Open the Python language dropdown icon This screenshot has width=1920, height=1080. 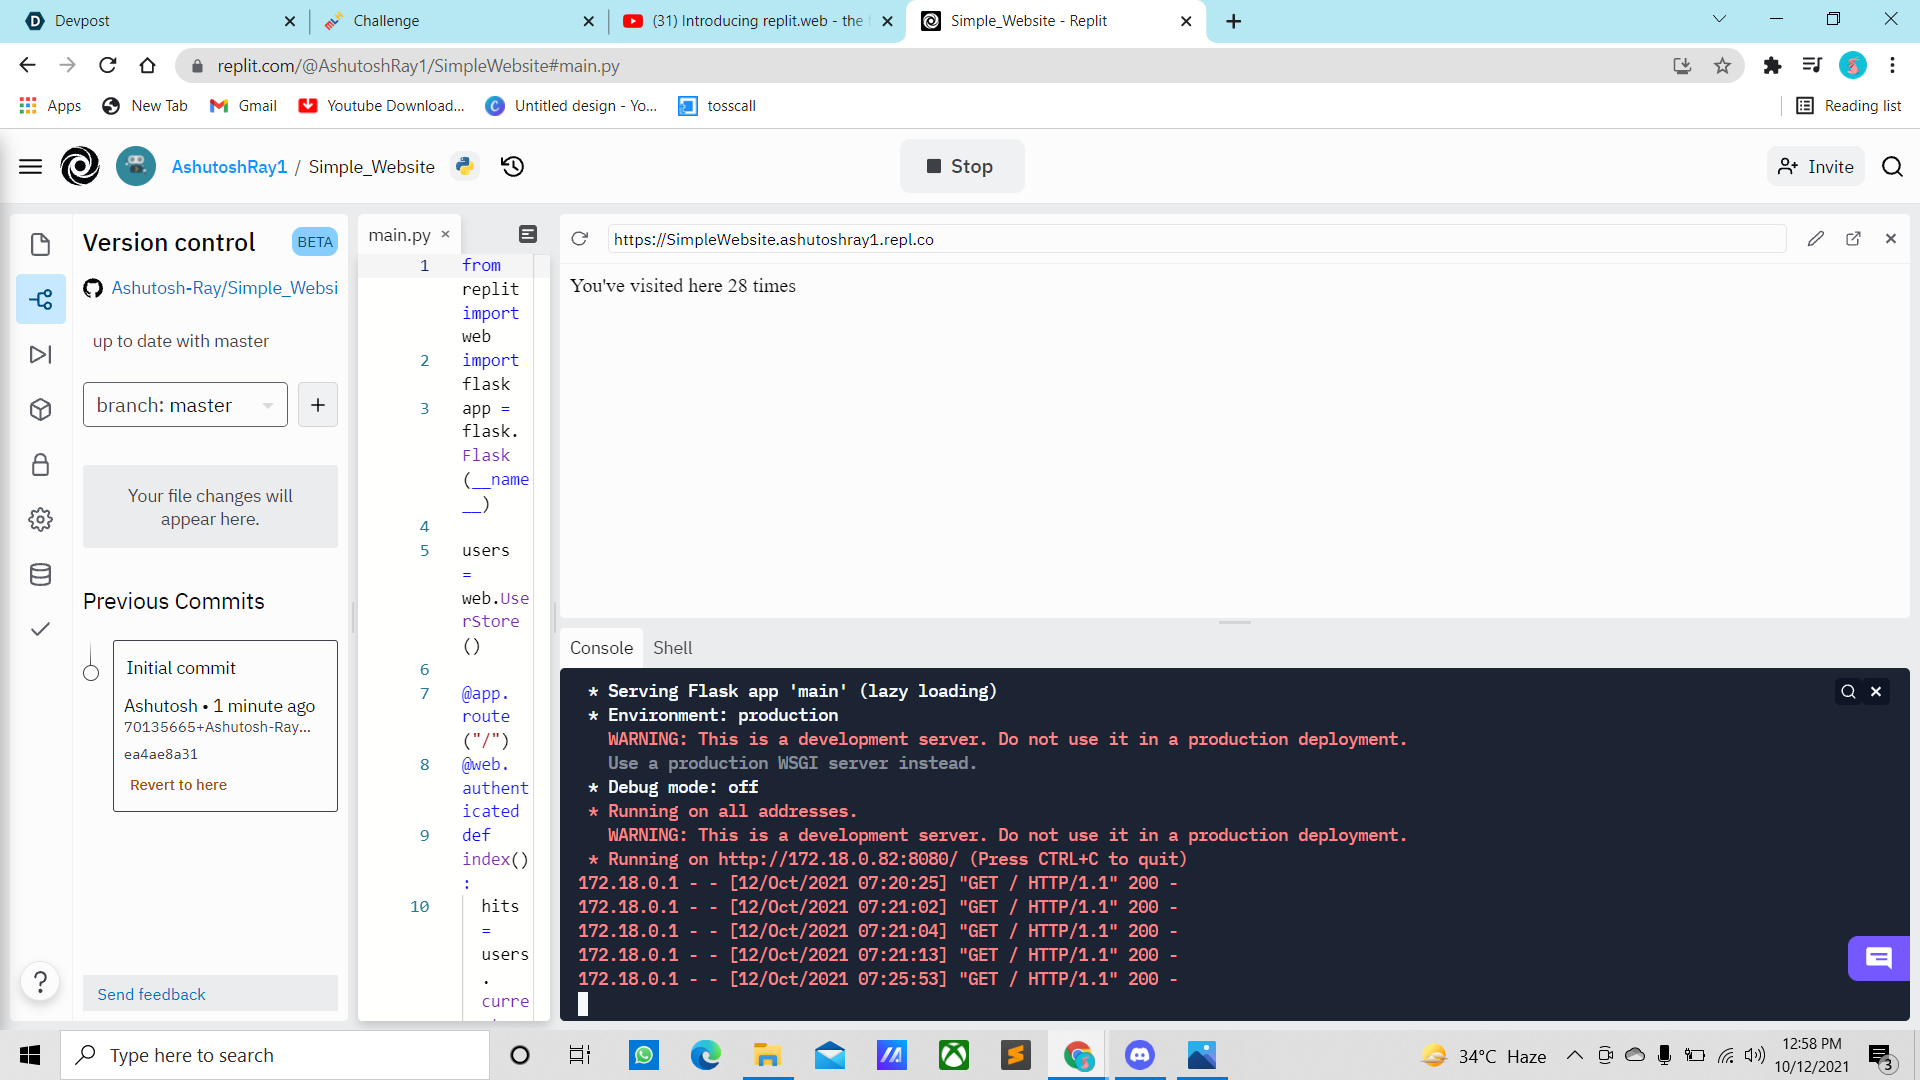point(465,167)
